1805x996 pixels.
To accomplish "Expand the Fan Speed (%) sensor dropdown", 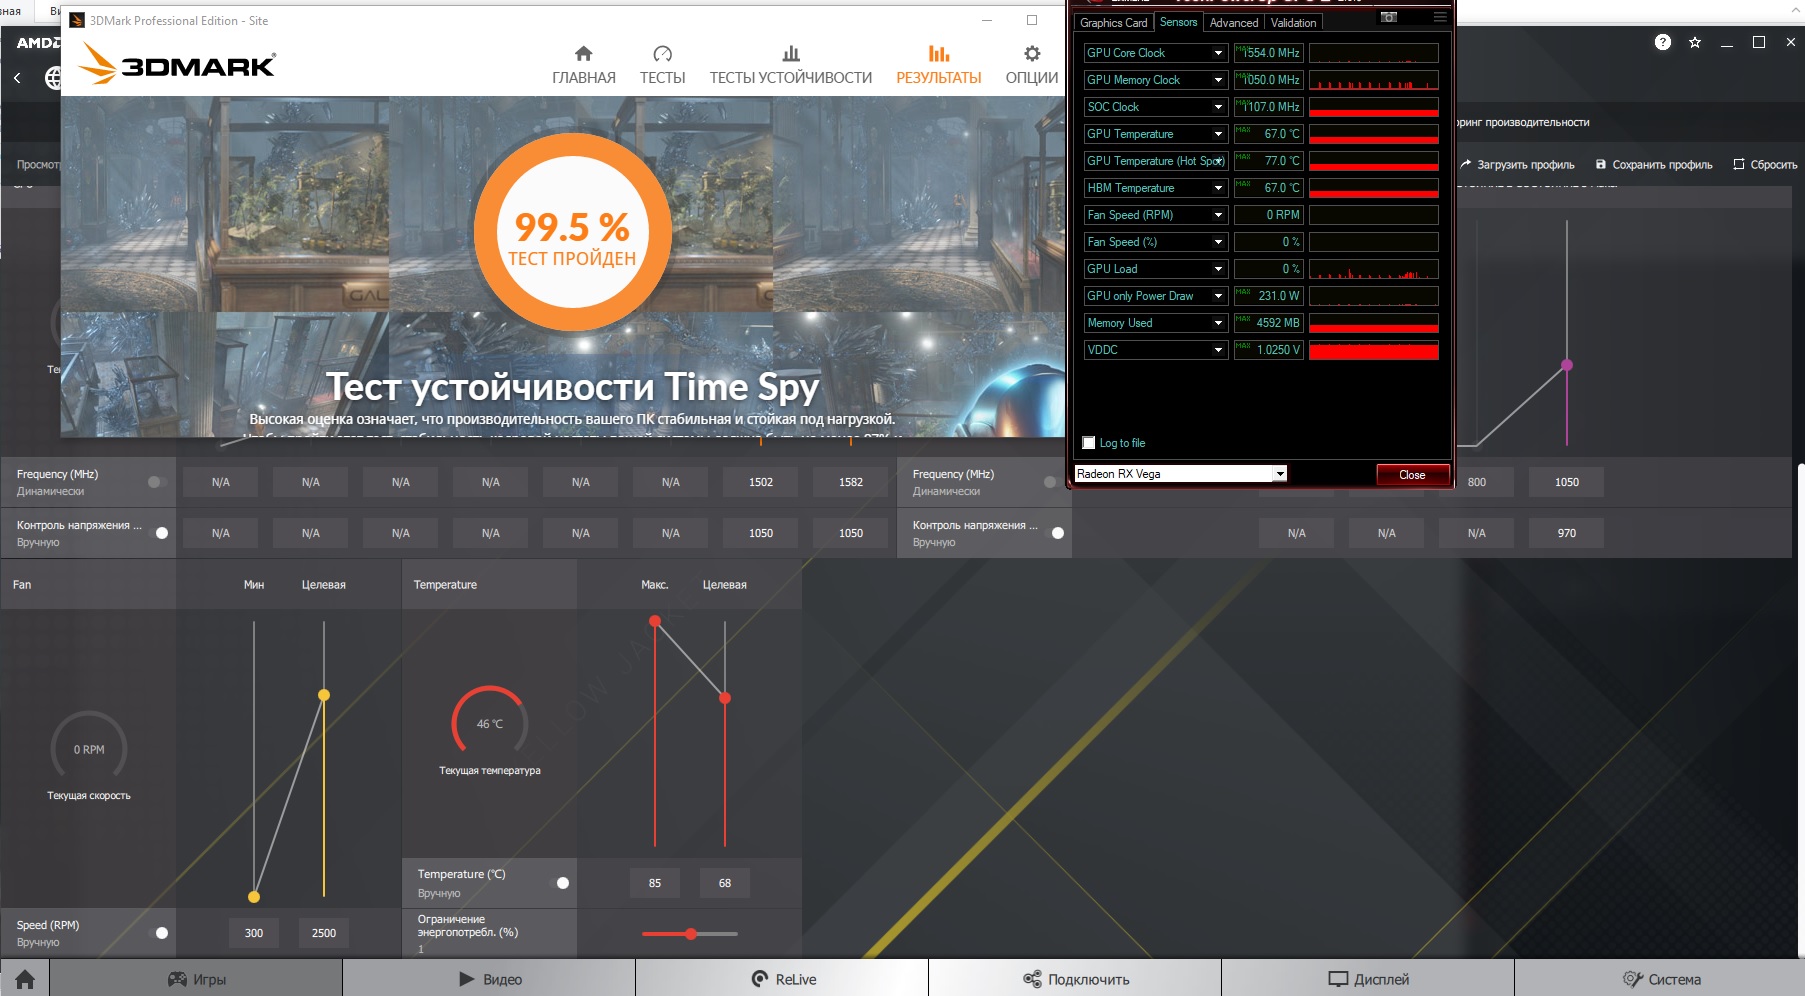I will click(x=1218, y=242).
